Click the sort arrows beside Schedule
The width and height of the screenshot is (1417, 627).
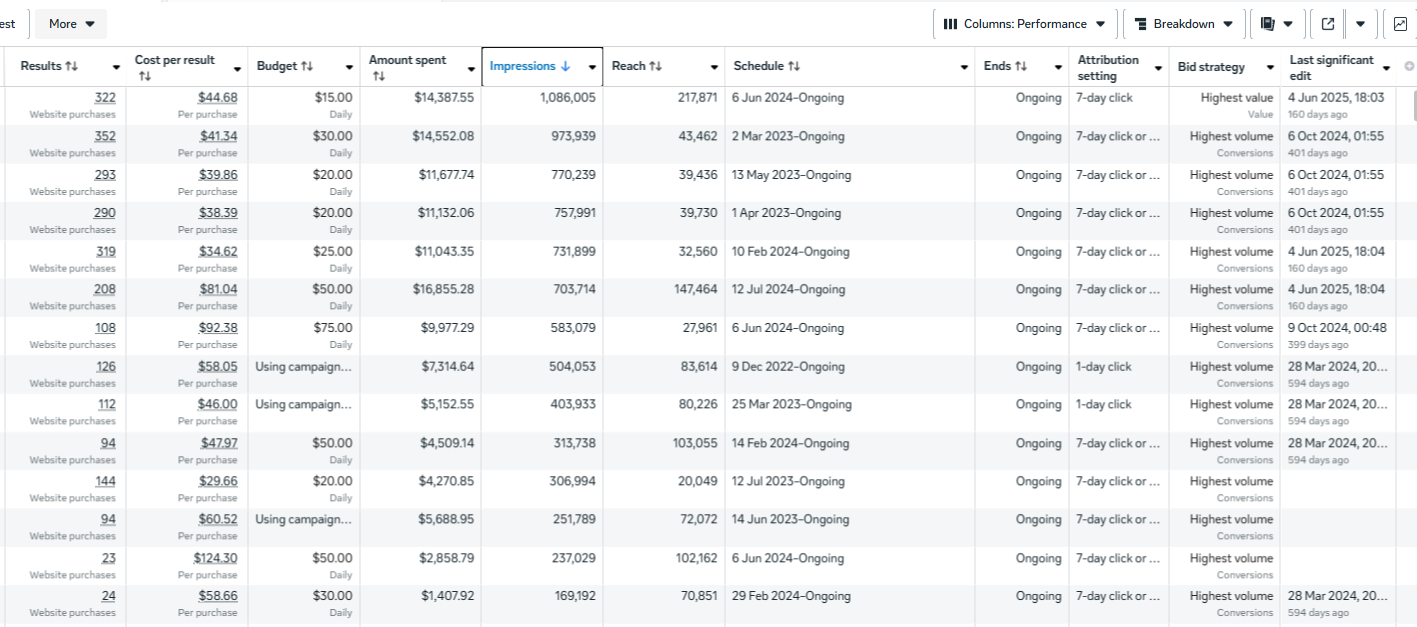[x=794, y=67]
